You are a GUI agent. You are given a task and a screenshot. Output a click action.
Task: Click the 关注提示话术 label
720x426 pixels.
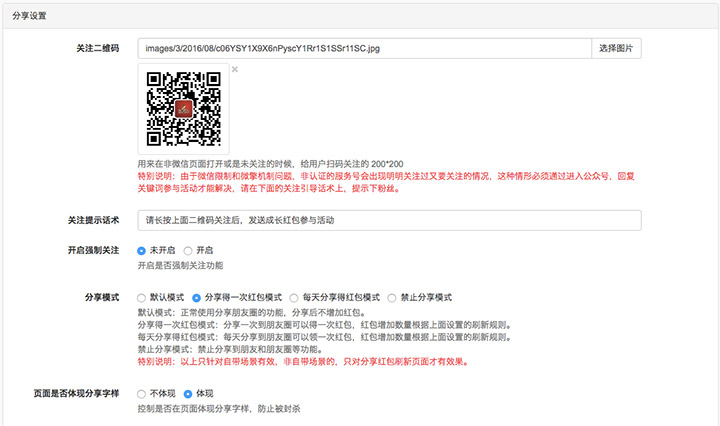(x=94, y=220)
